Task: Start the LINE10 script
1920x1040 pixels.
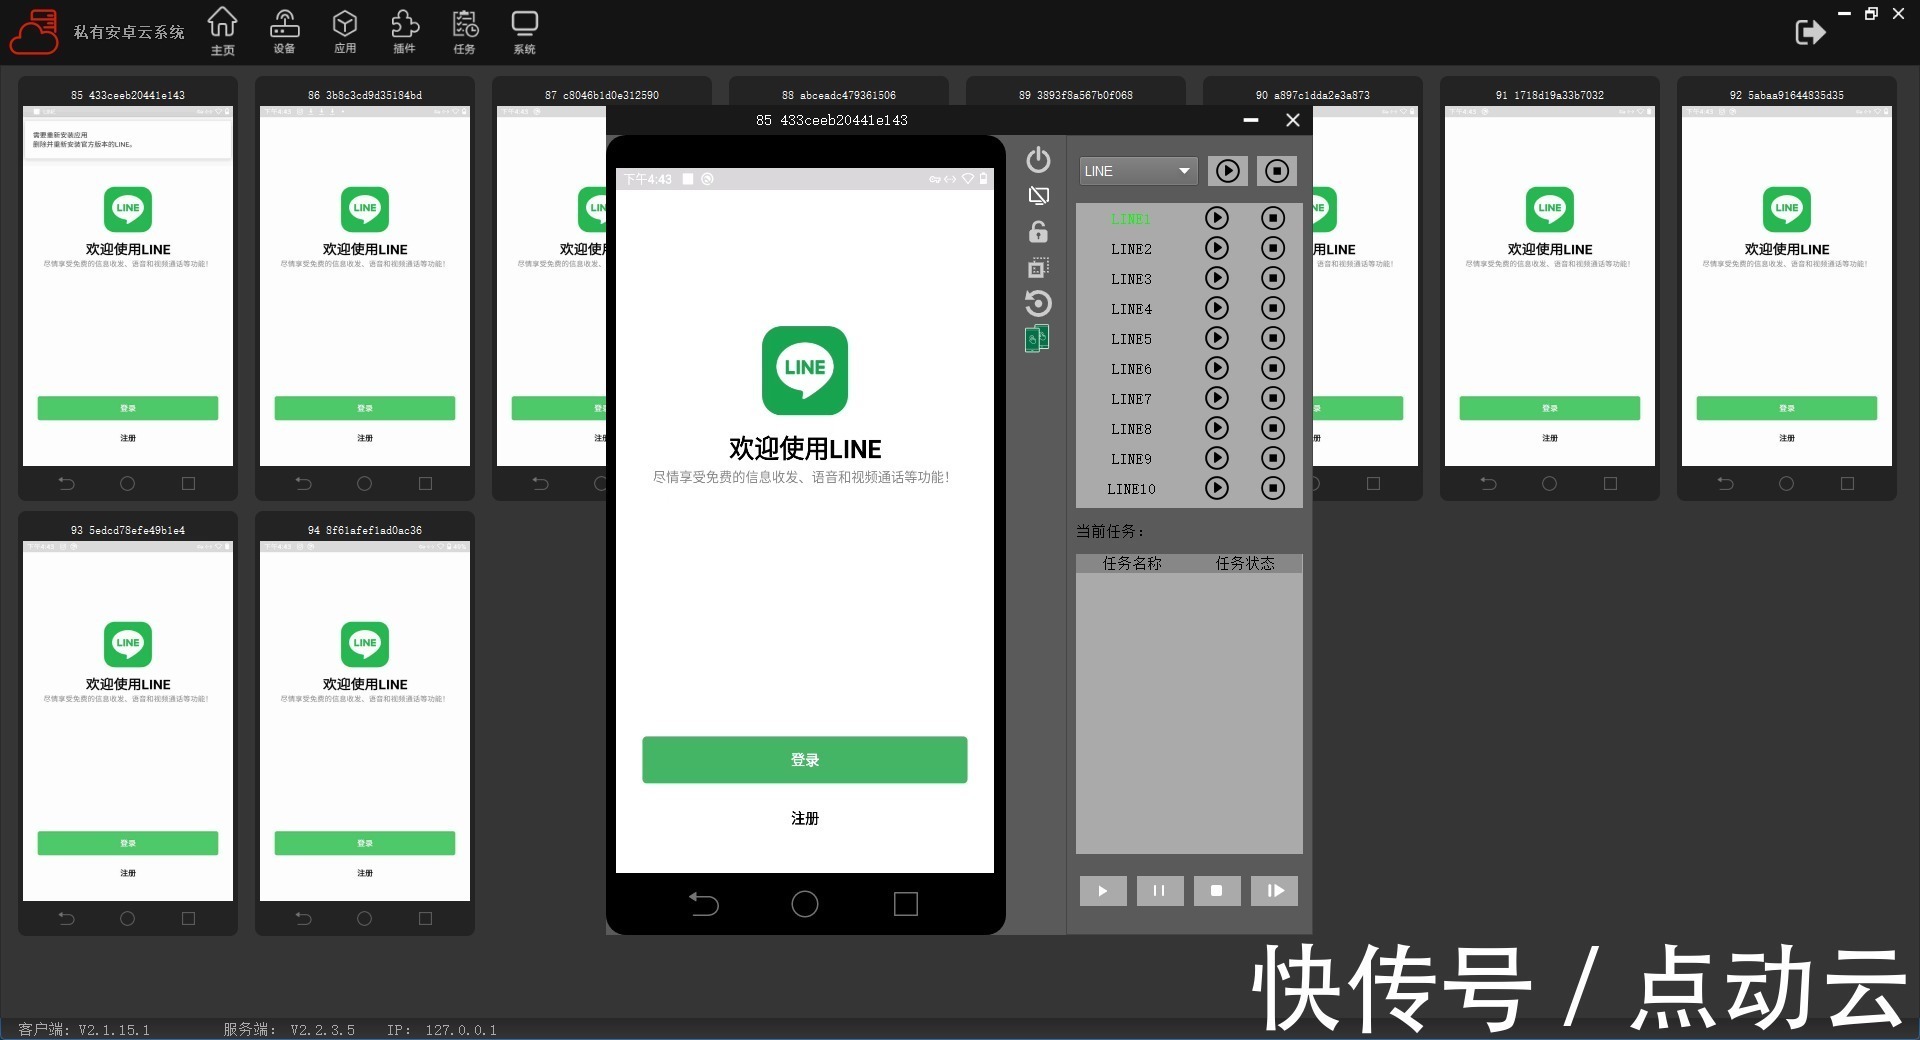Action: pos(1216,488)
